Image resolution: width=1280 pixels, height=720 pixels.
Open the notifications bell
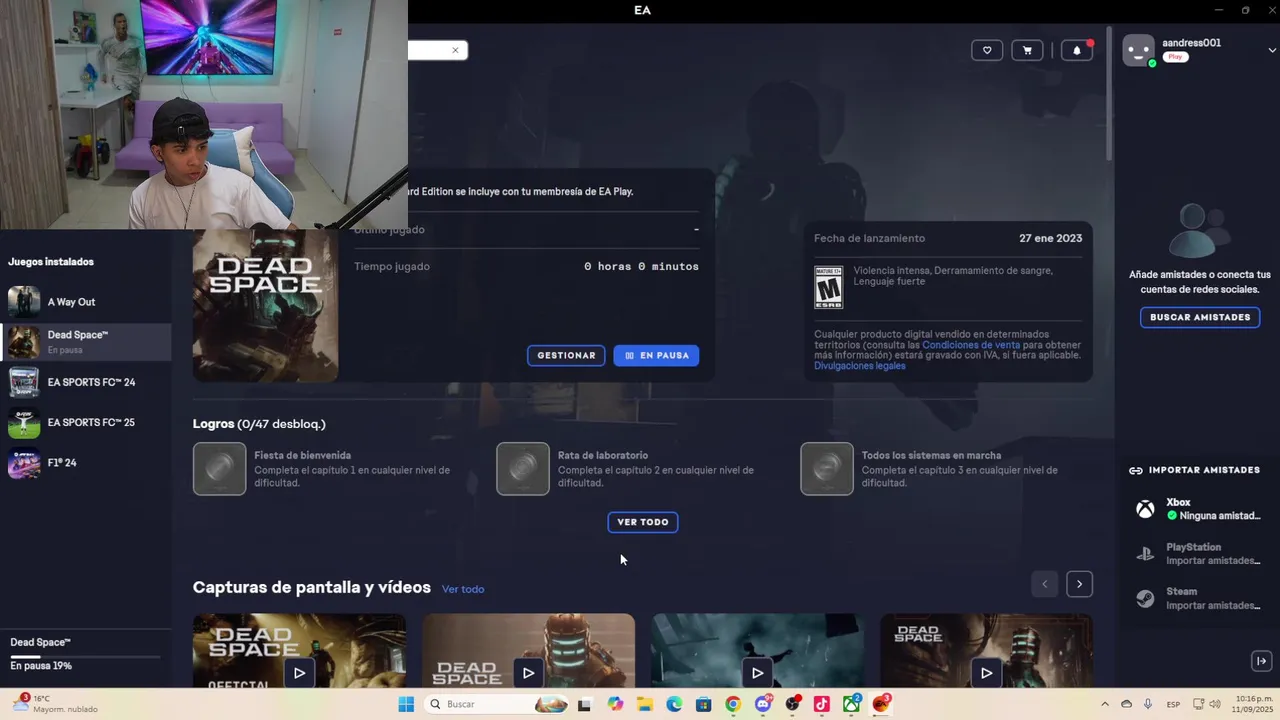click(1077, 50)
